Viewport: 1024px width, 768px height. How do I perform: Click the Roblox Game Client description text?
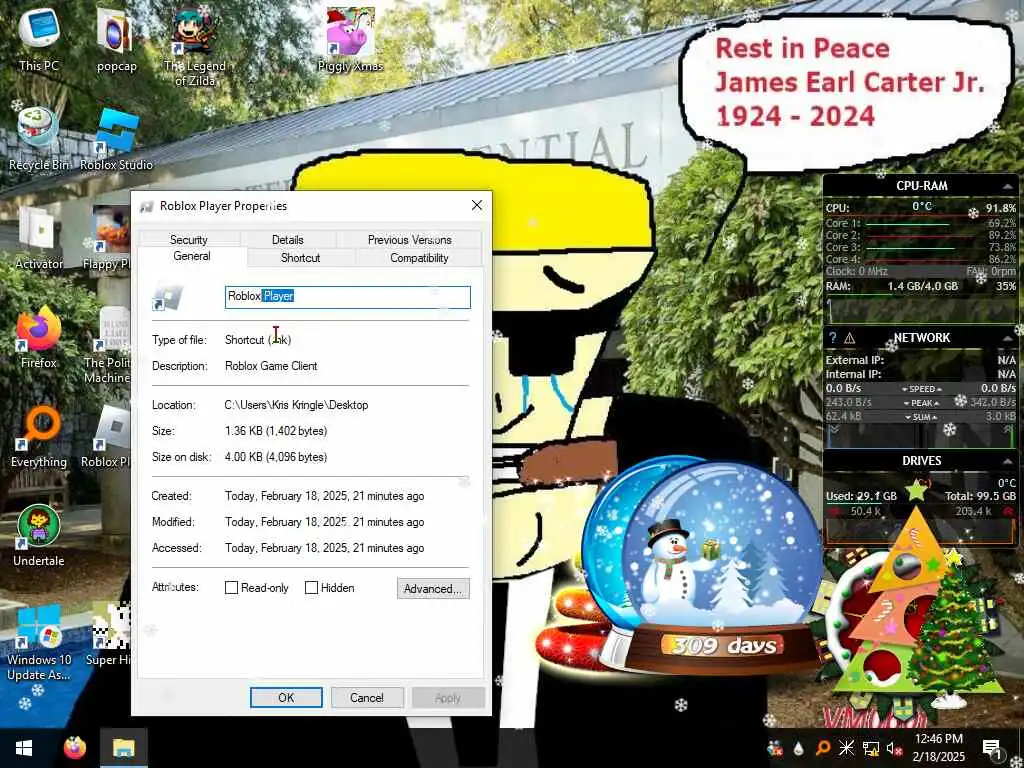[271, 366]
